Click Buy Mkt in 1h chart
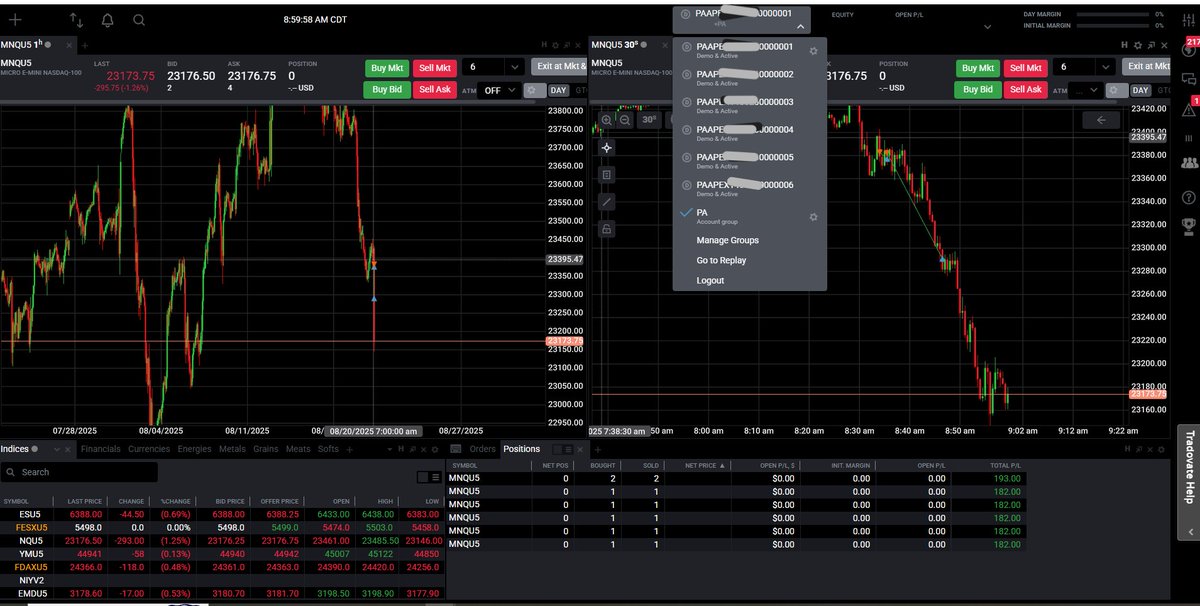1200x606 pixels. click(386, 67)
